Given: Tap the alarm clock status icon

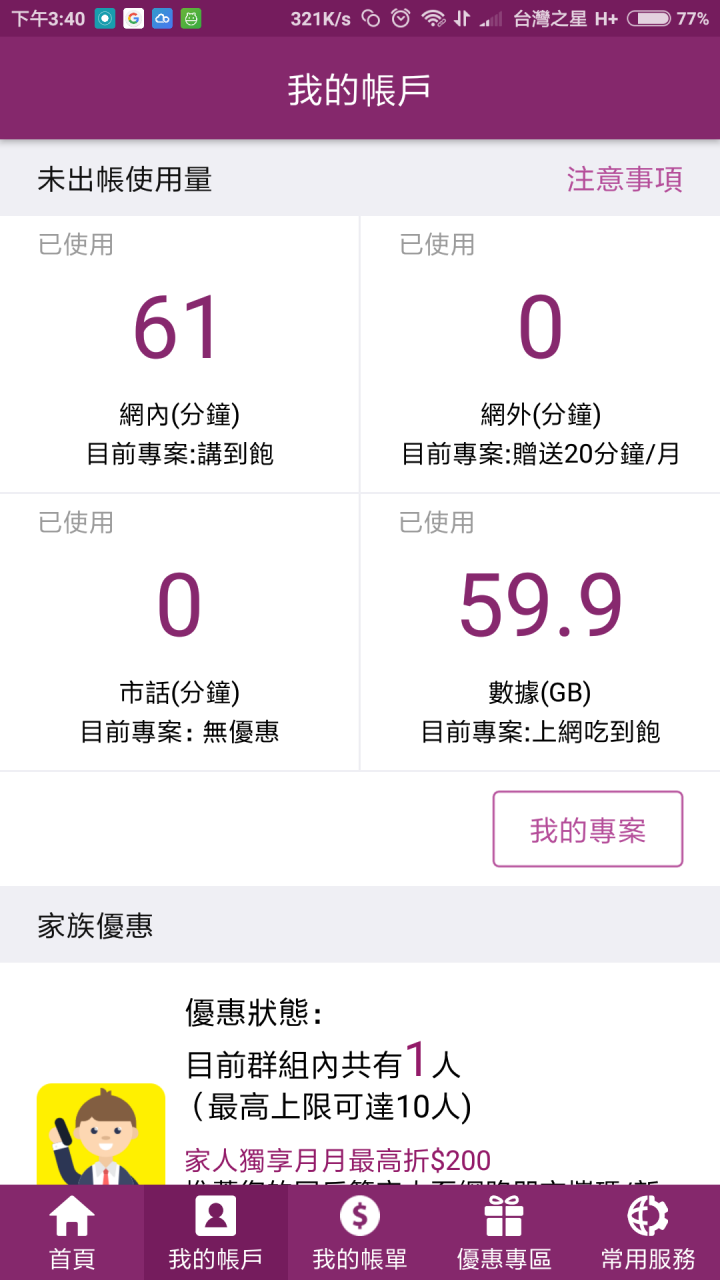Looking at the screenshot, I should tap(400, 18).
